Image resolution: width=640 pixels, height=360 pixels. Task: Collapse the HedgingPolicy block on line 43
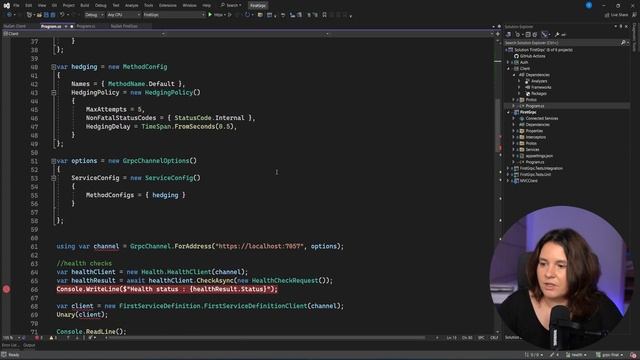[53, 93]
